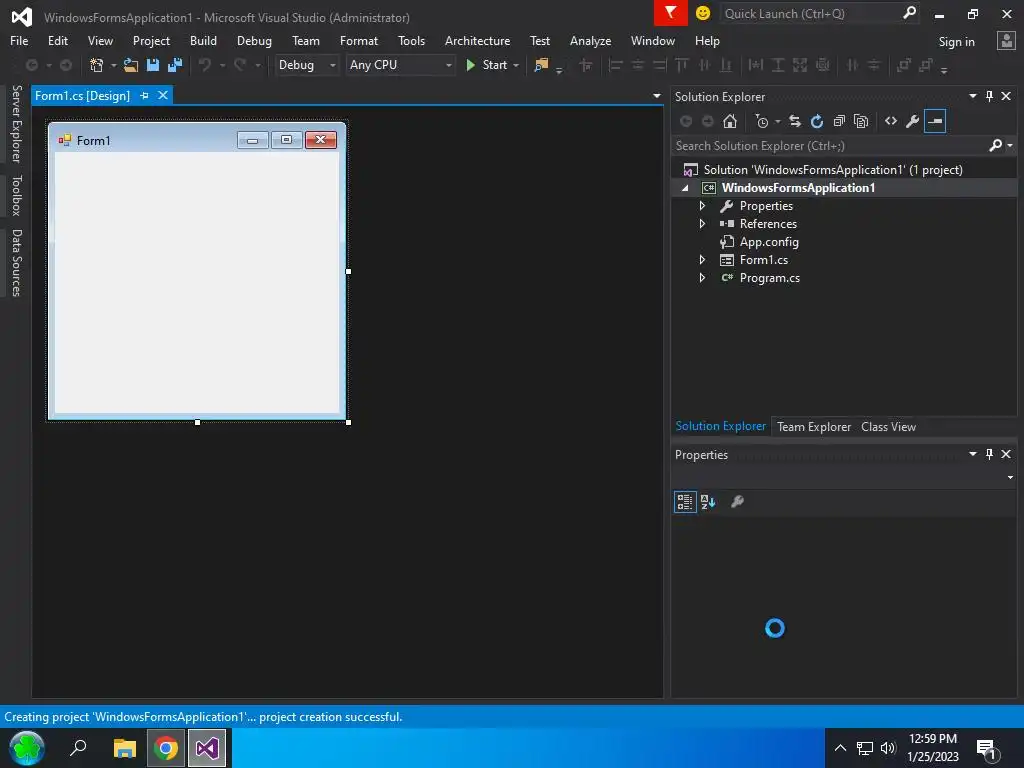Open the document tab list dropdown arrow
1024x768 pixels.
[656, 96]
